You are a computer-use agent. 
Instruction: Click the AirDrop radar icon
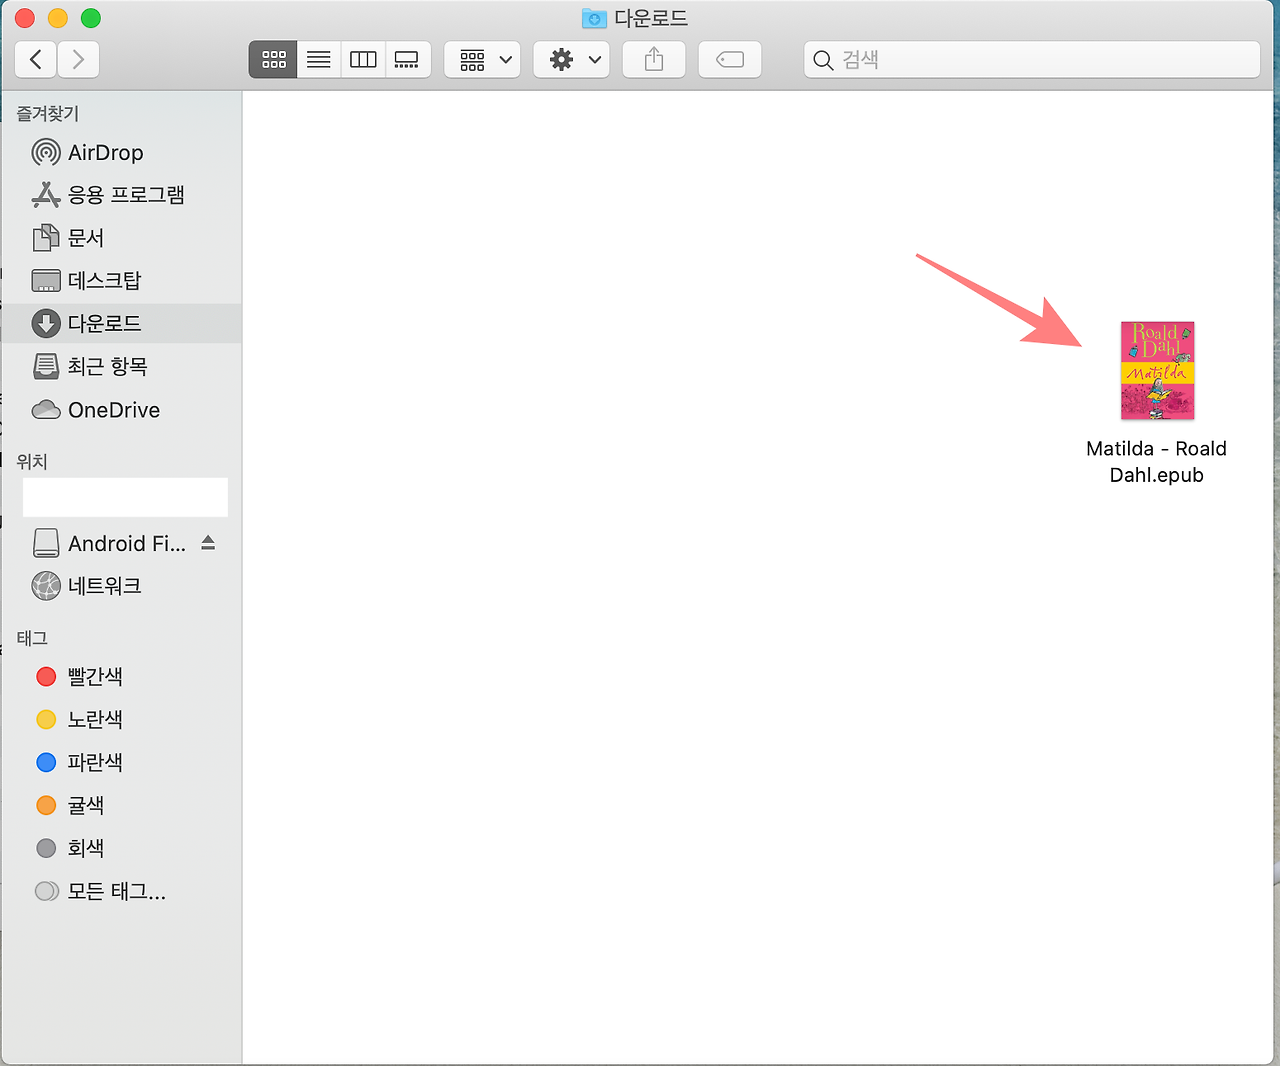pyautogui.click(x=46, y=153)
